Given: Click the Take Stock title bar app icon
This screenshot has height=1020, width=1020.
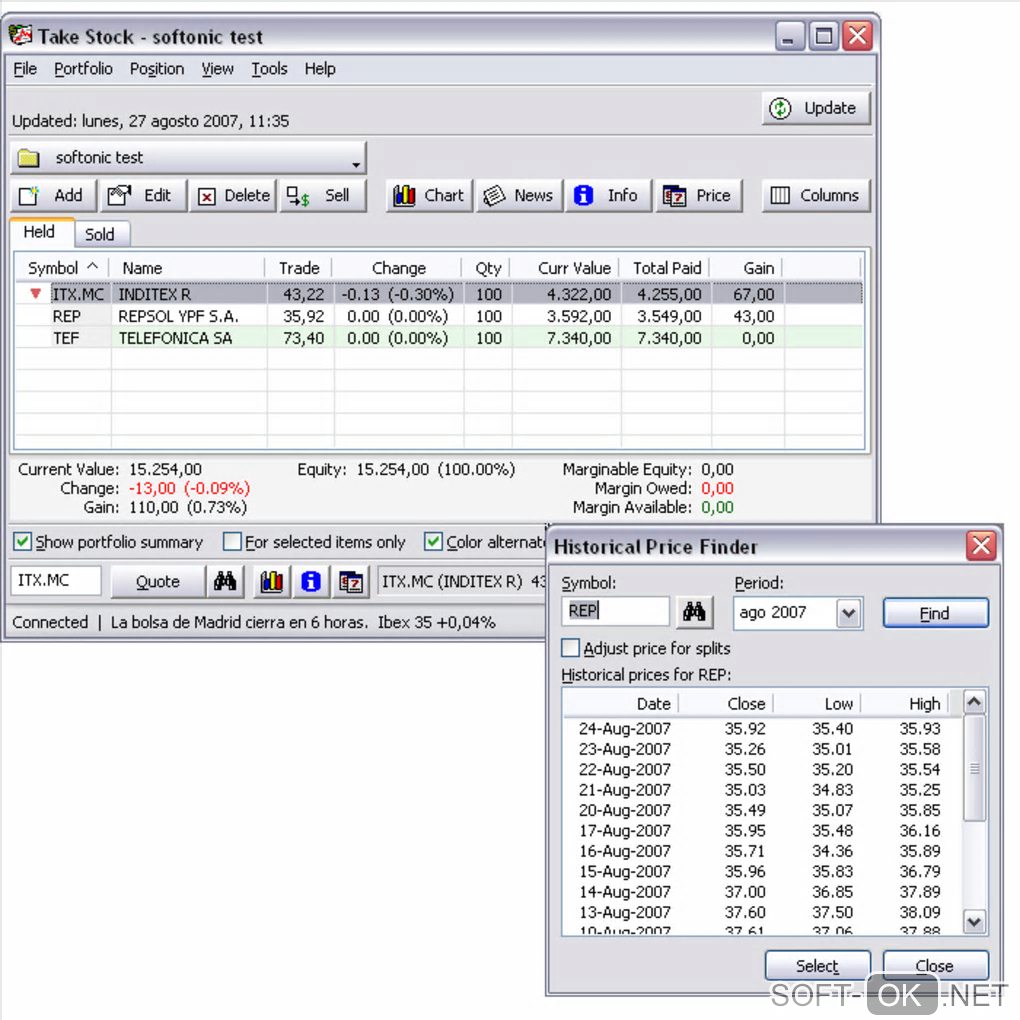Looking at the screenshot, I should point(20,35).
